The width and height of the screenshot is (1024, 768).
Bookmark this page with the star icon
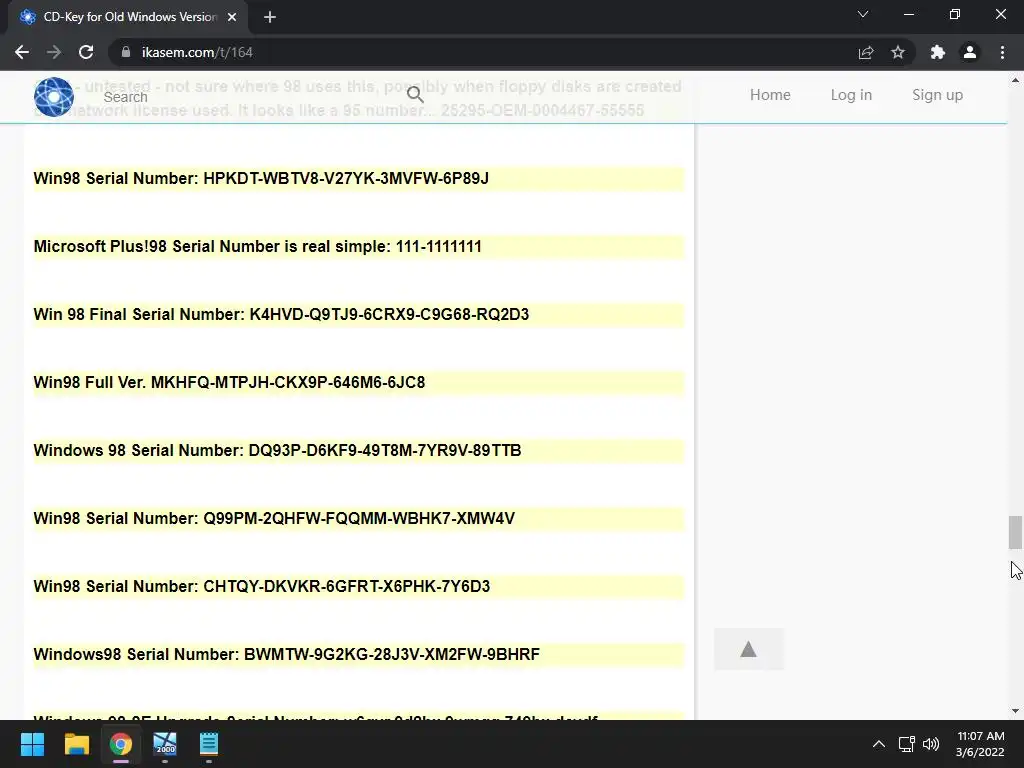pyautogui.click(x=898, y=52)
